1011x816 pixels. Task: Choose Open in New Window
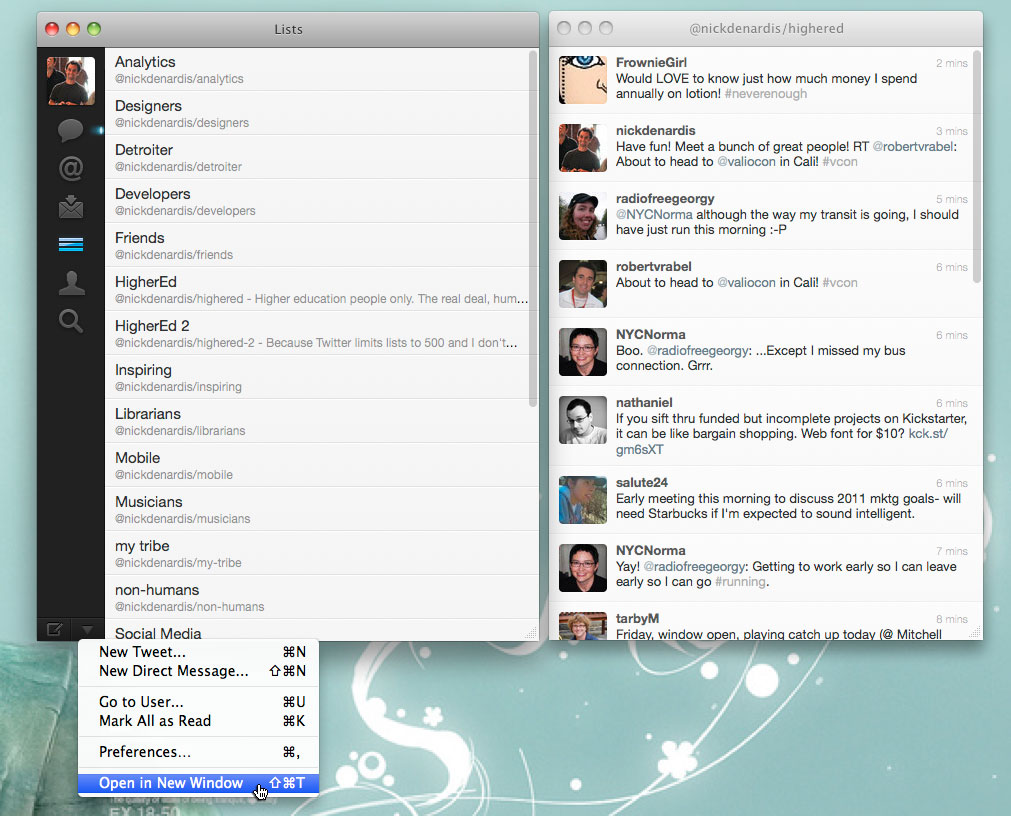pyautogui.click(x=199, y=783)
